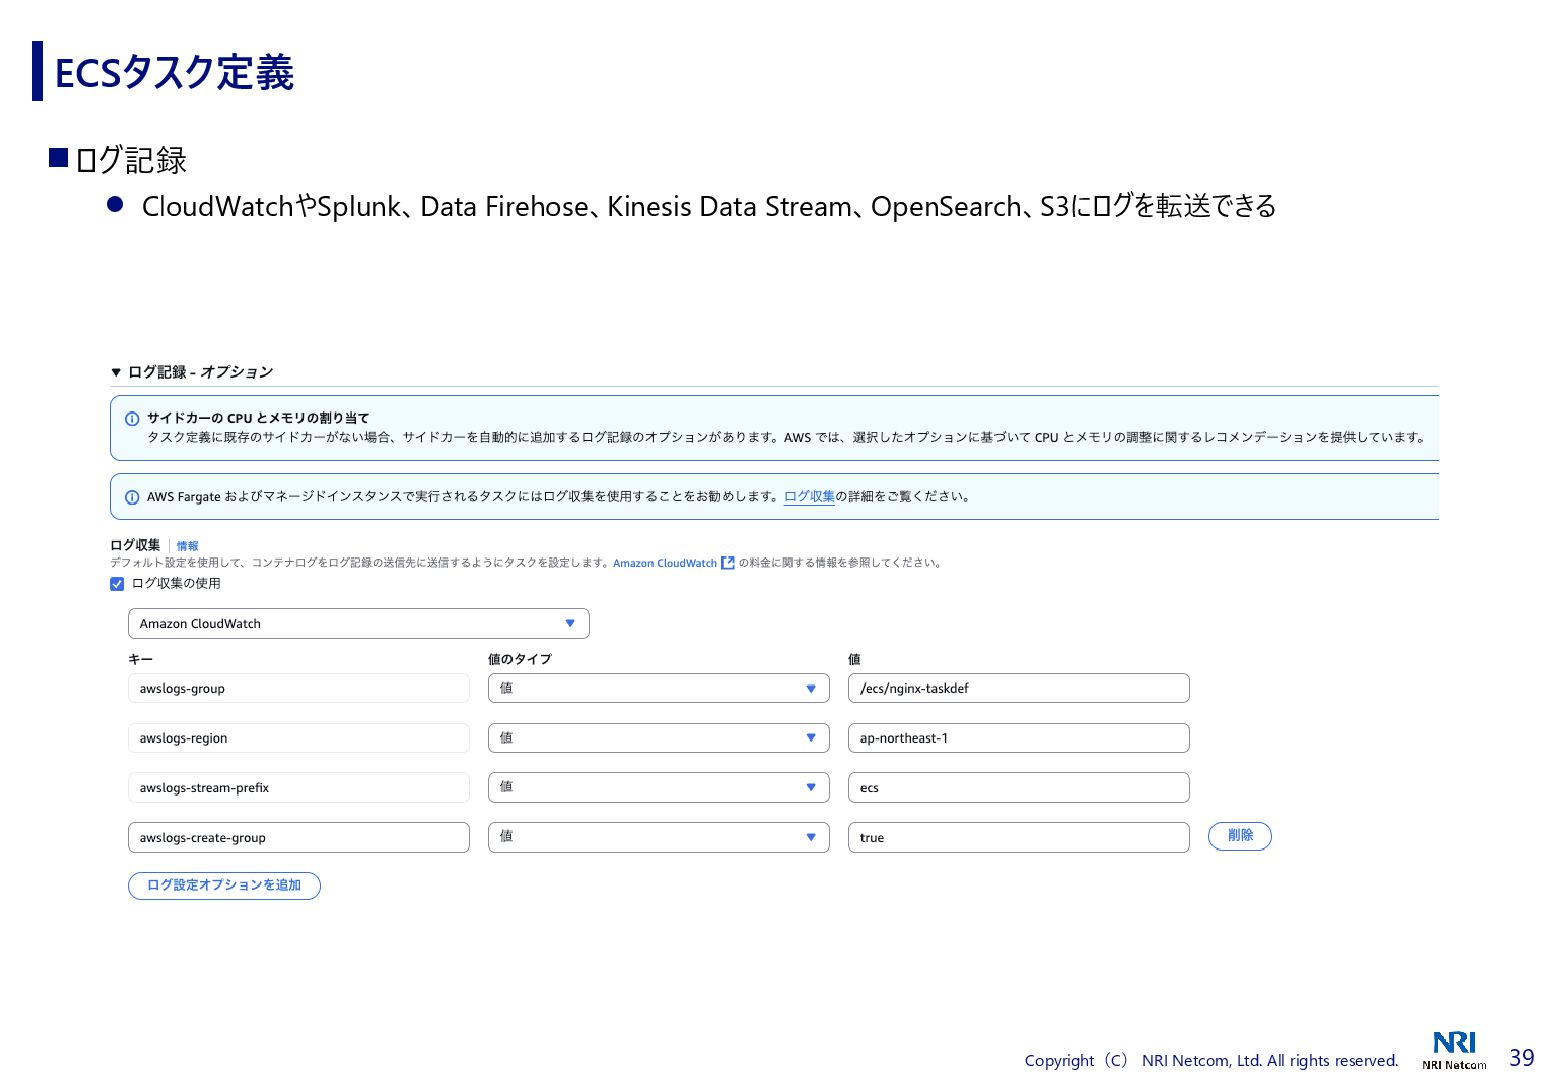Open value type dropdown for awslogs-group

click(659, 688)
